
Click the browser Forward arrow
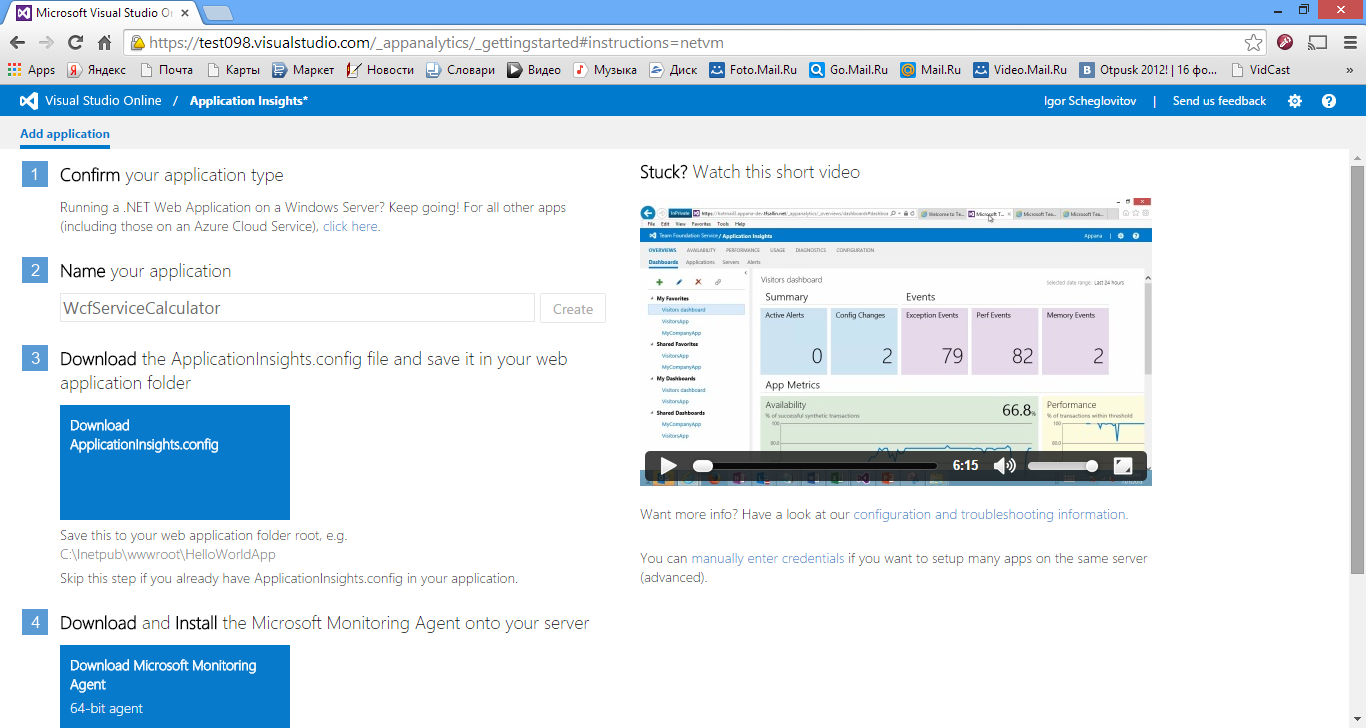46,43
